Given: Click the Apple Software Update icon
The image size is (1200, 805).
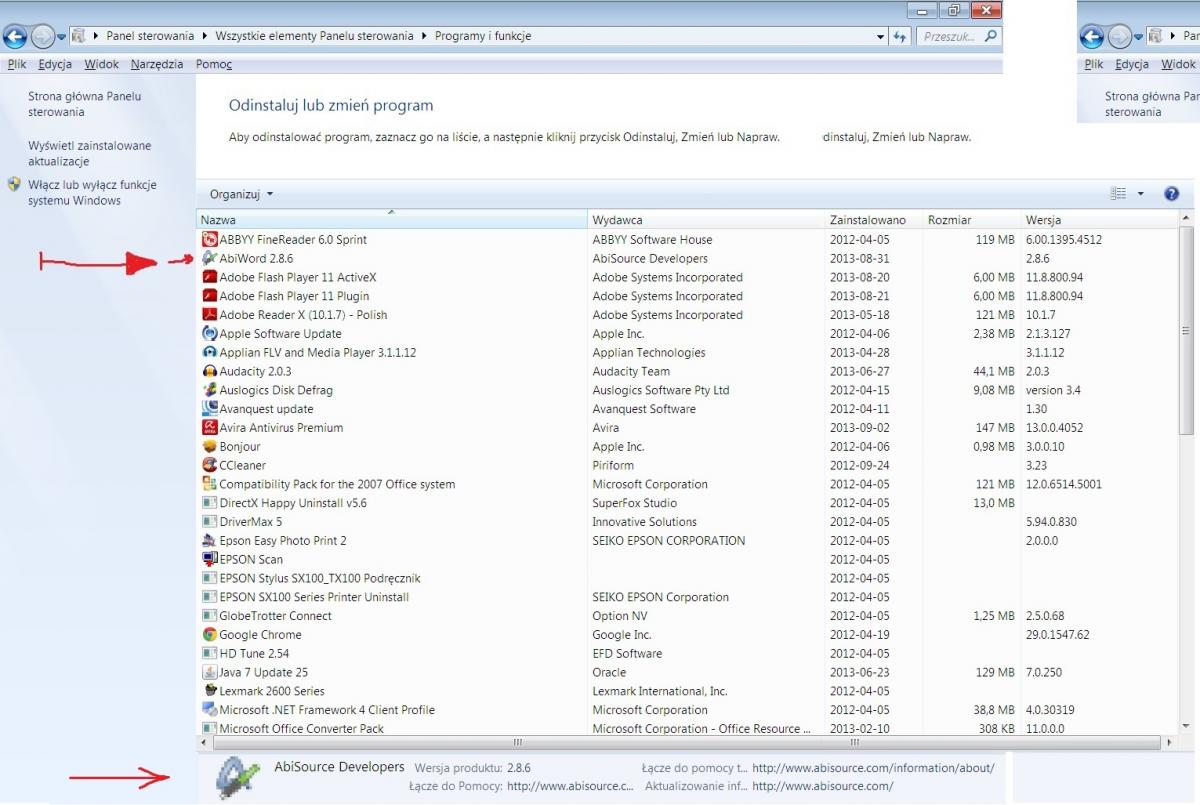Looking at the screenshot, I should tap(209, 333).
